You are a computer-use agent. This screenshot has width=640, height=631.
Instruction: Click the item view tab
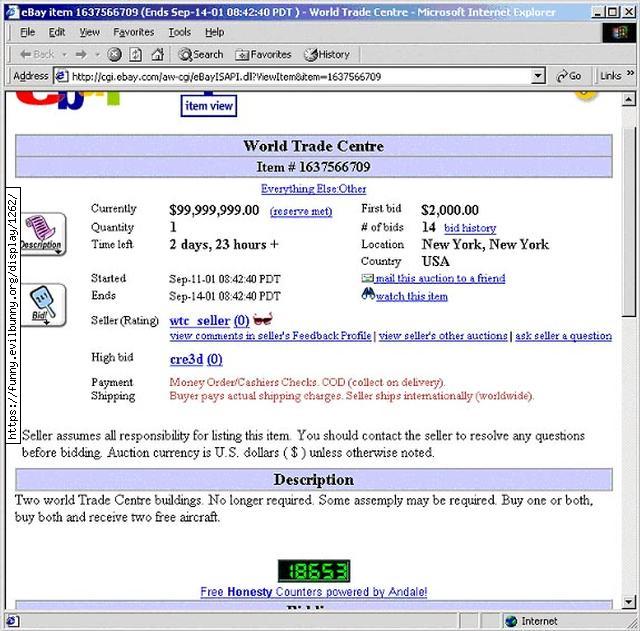pos(209,106)
